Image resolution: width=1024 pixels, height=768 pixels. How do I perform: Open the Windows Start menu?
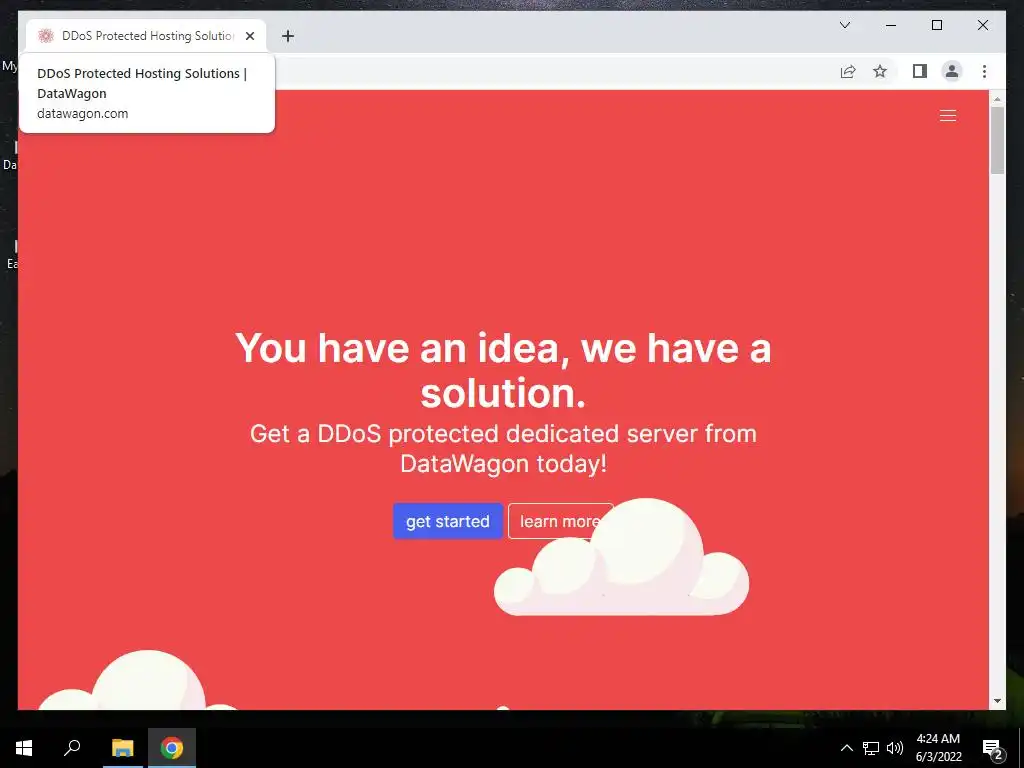point(24,748)
